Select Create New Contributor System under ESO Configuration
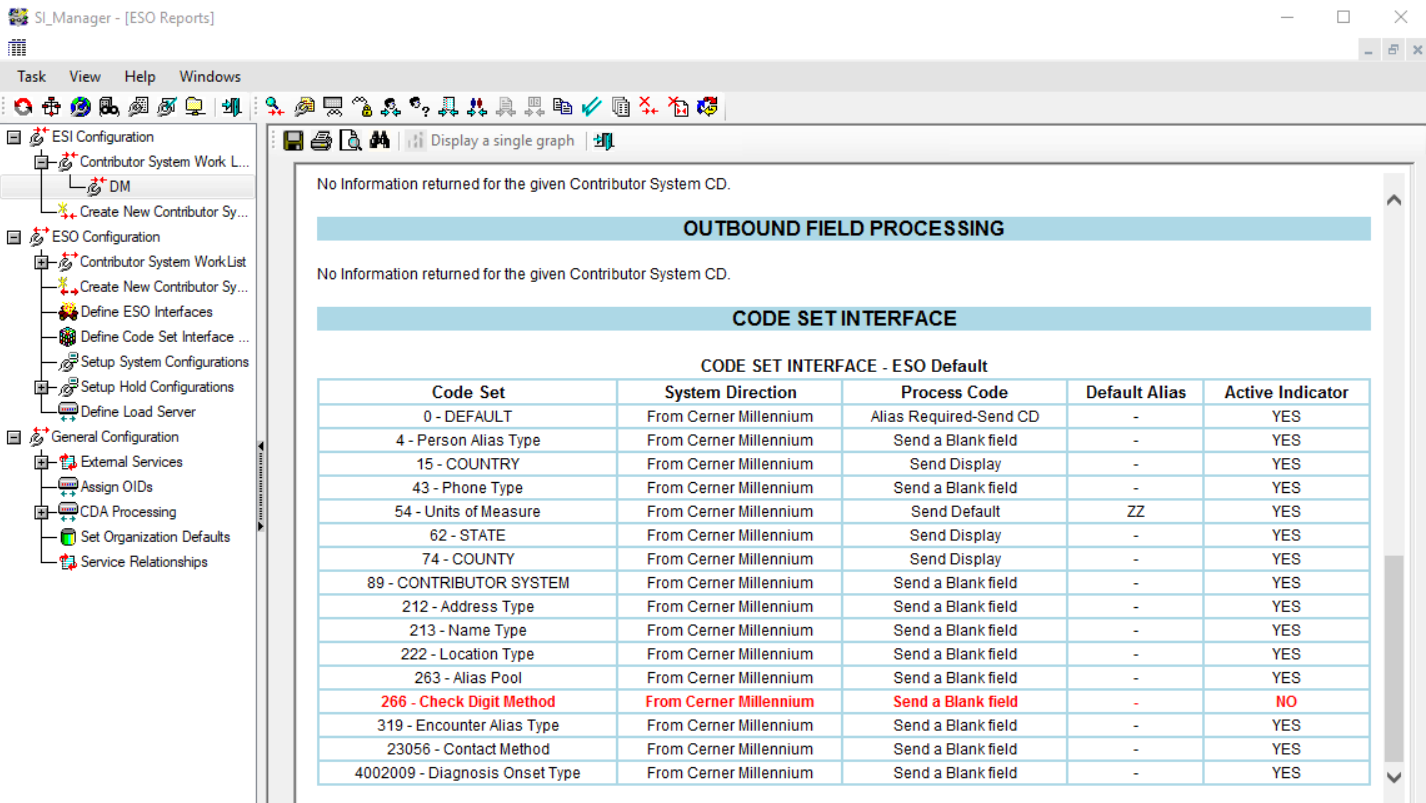The width and height of the screenshot is (1426, 803). (164, 287)
